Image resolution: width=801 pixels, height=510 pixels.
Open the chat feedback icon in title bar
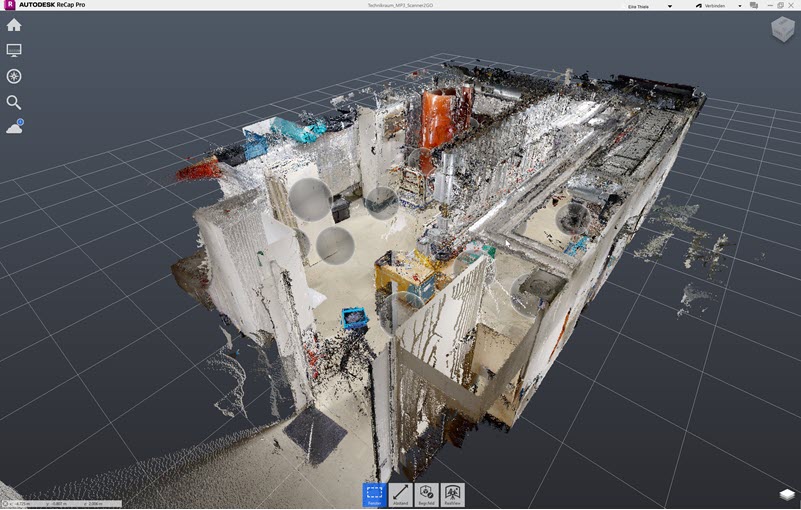[x=753, y=6]
